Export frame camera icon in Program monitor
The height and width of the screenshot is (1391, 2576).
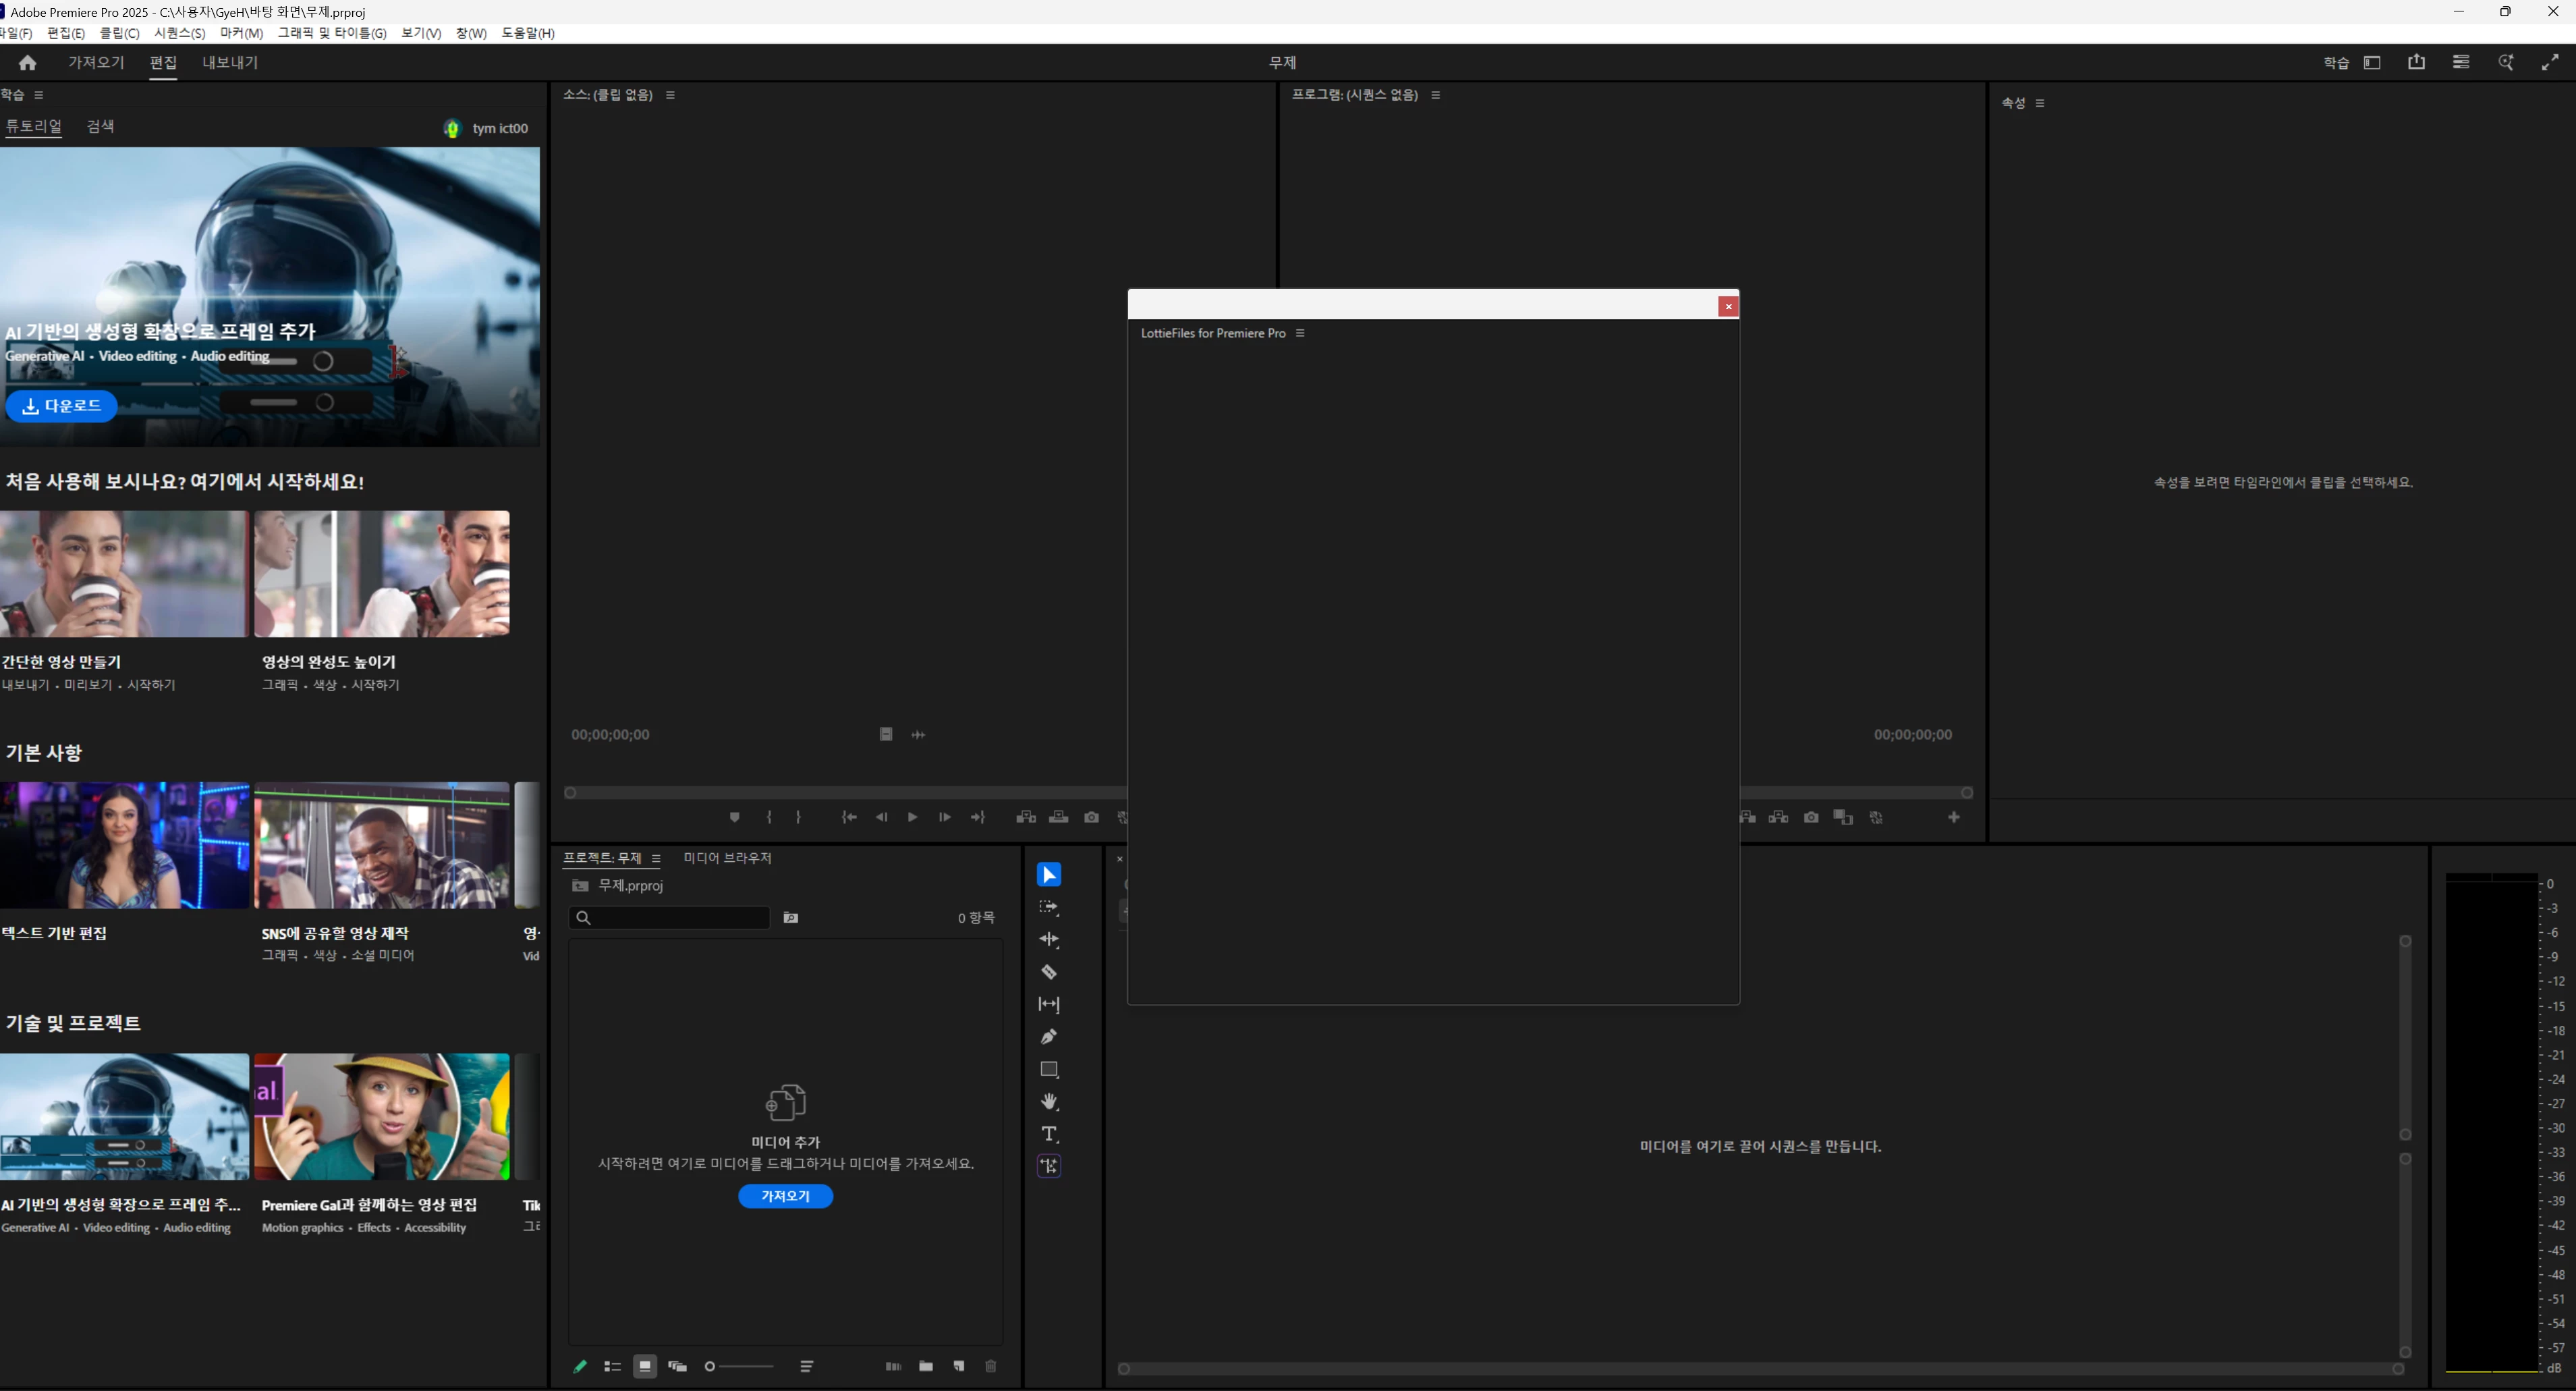1811,817
